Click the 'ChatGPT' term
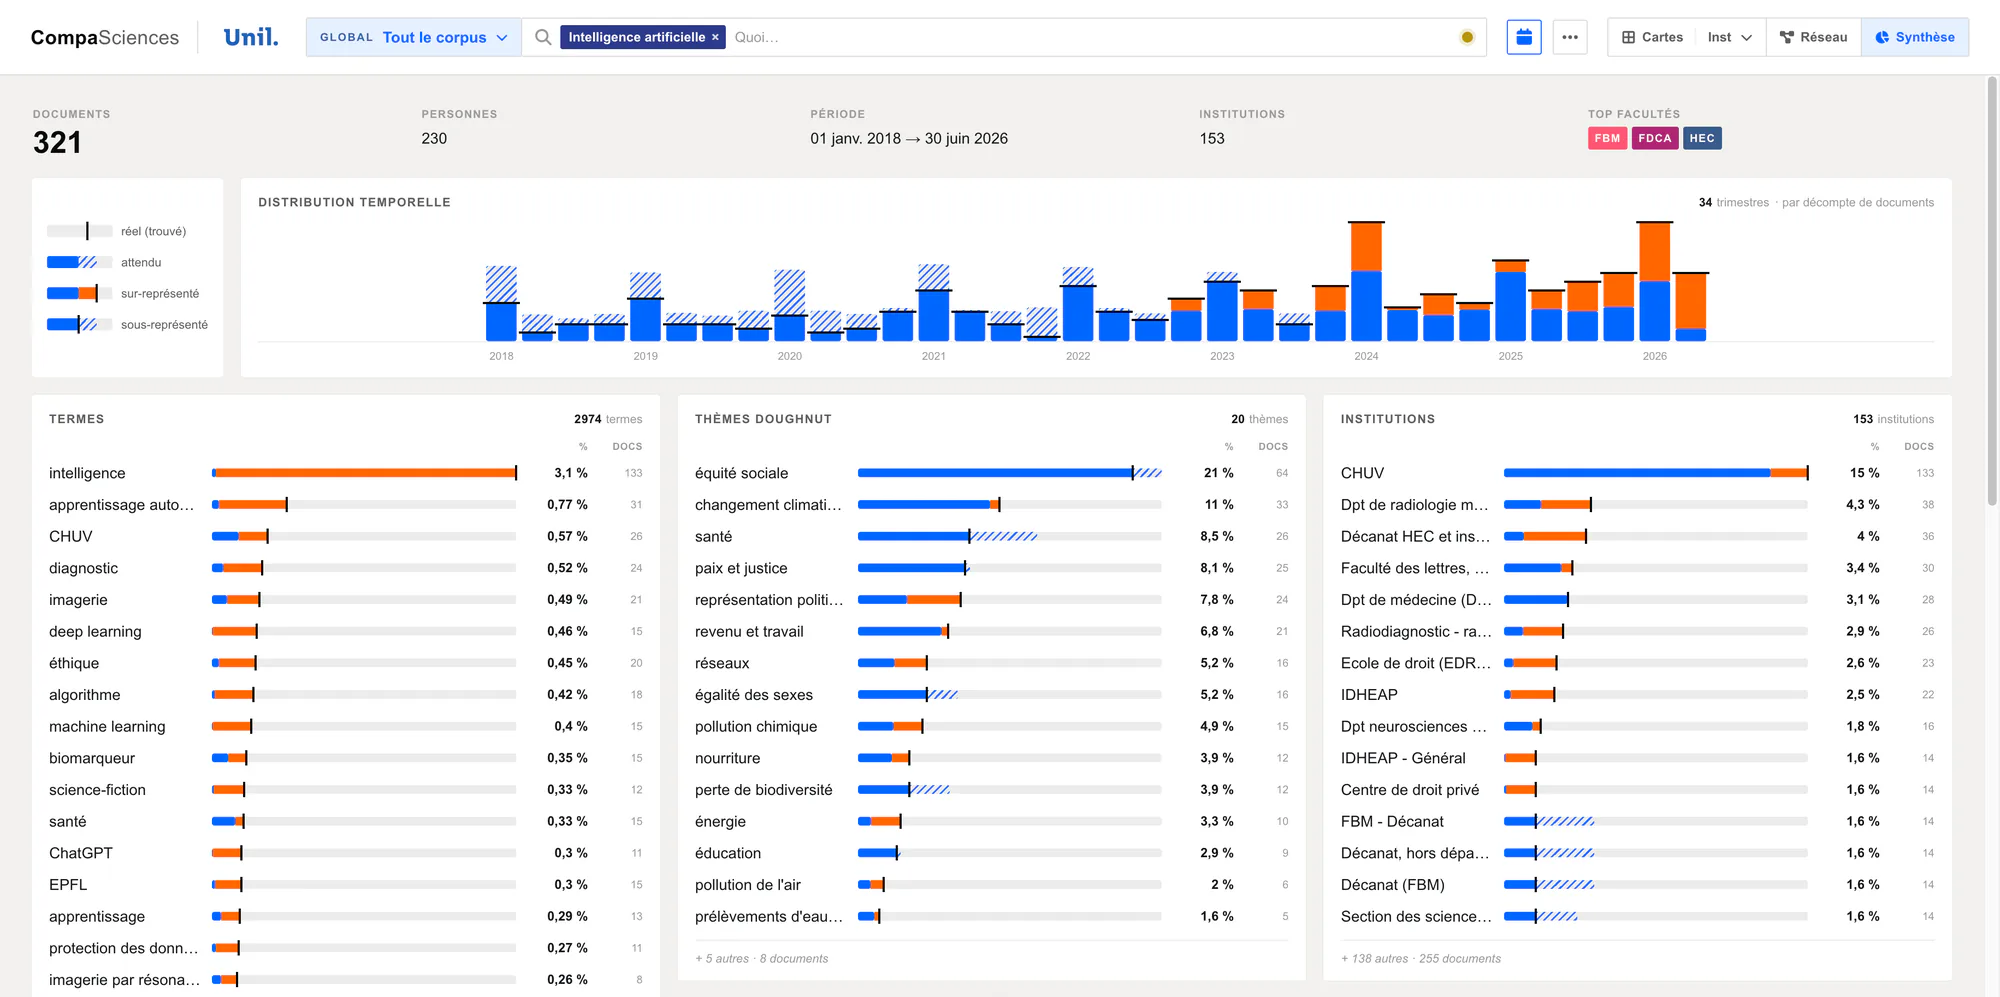The image size is (2000, 997). (81, 853)
